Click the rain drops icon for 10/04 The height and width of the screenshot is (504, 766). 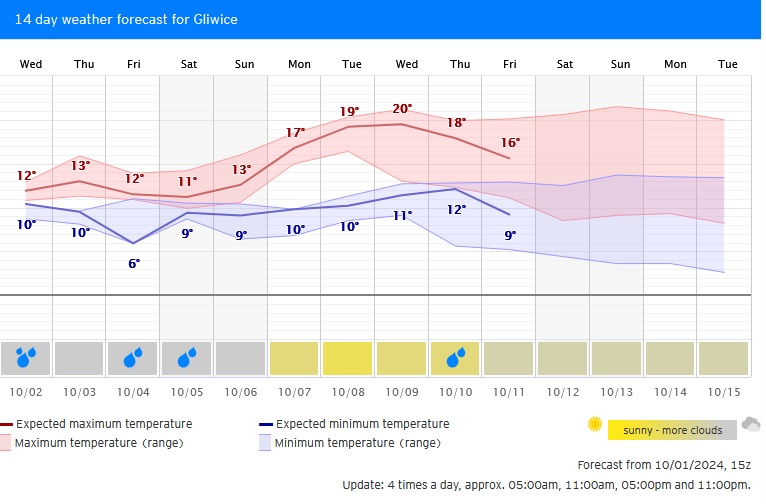pyautogui.click(x=134, y=356)
